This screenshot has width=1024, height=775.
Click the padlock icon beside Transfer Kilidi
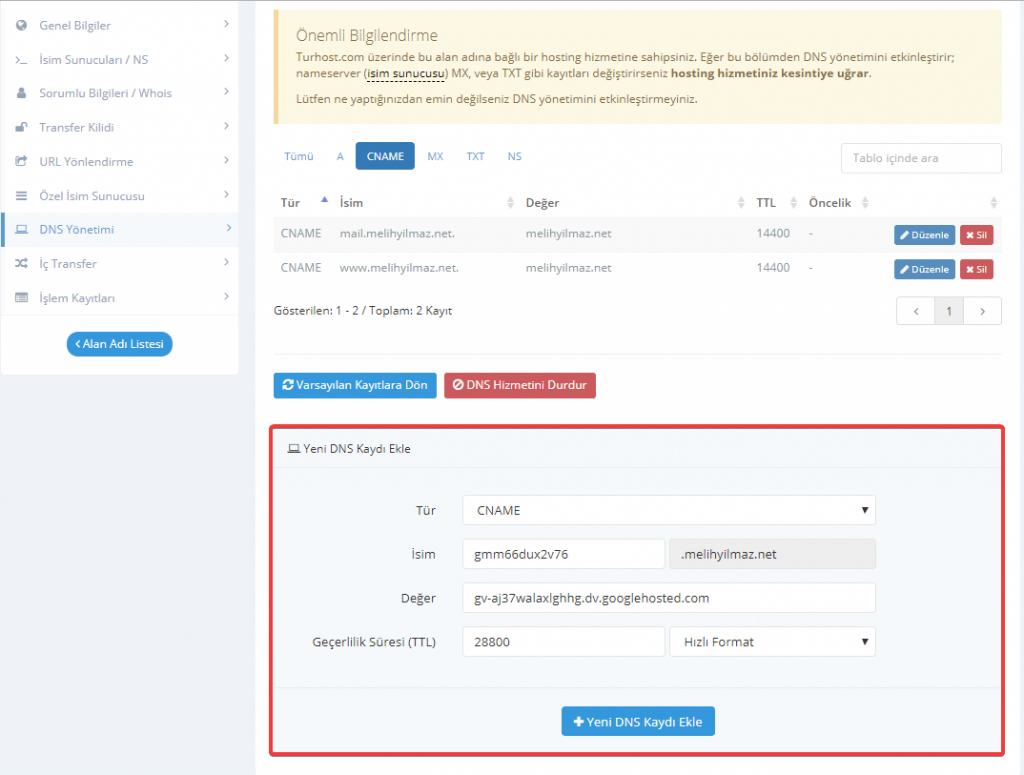(21, 127)
